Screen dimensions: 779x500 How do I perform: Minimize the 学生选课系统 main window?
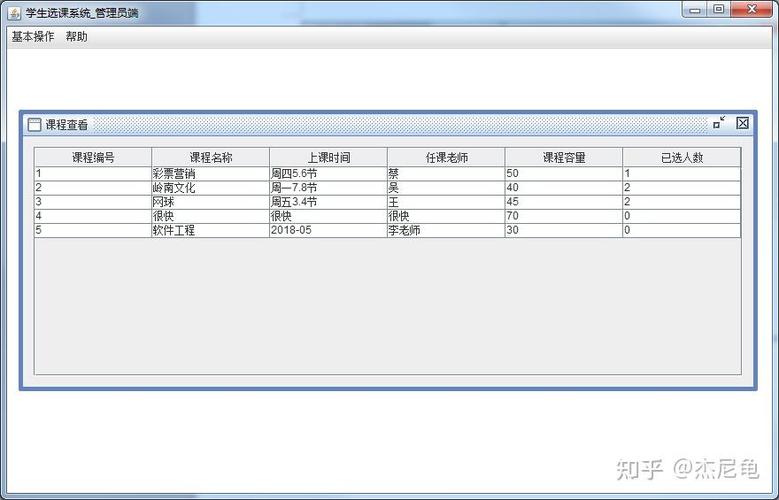[695, 9]
